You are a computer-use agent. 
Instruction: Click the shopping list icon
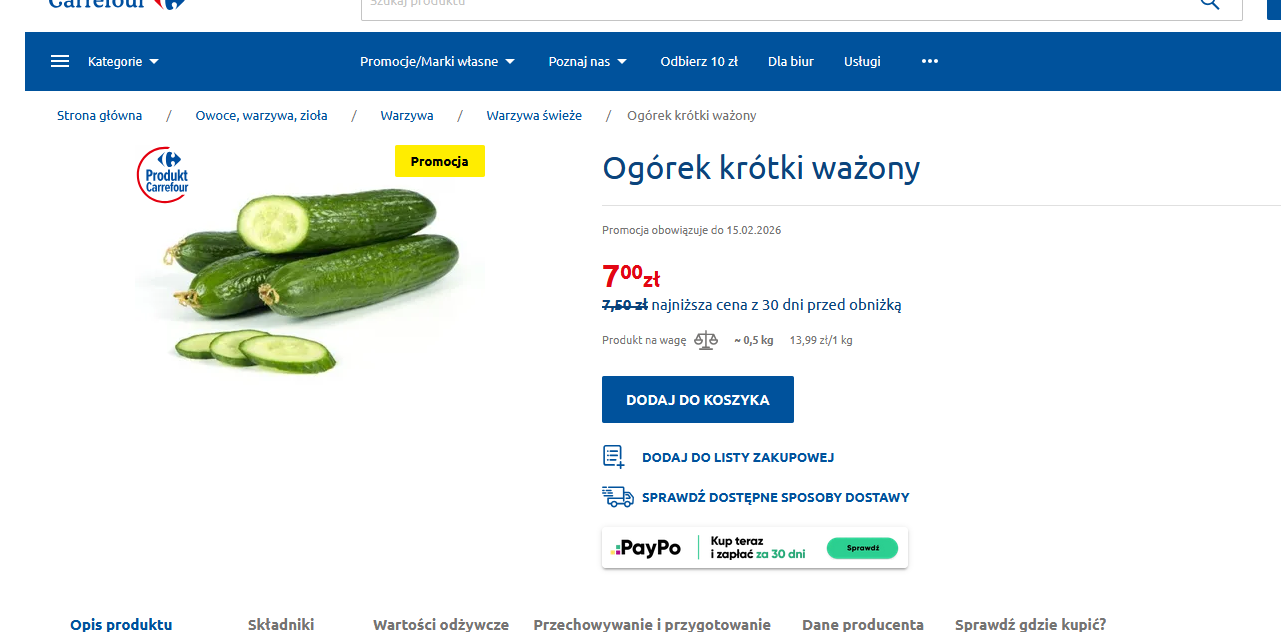click(614, 457)
